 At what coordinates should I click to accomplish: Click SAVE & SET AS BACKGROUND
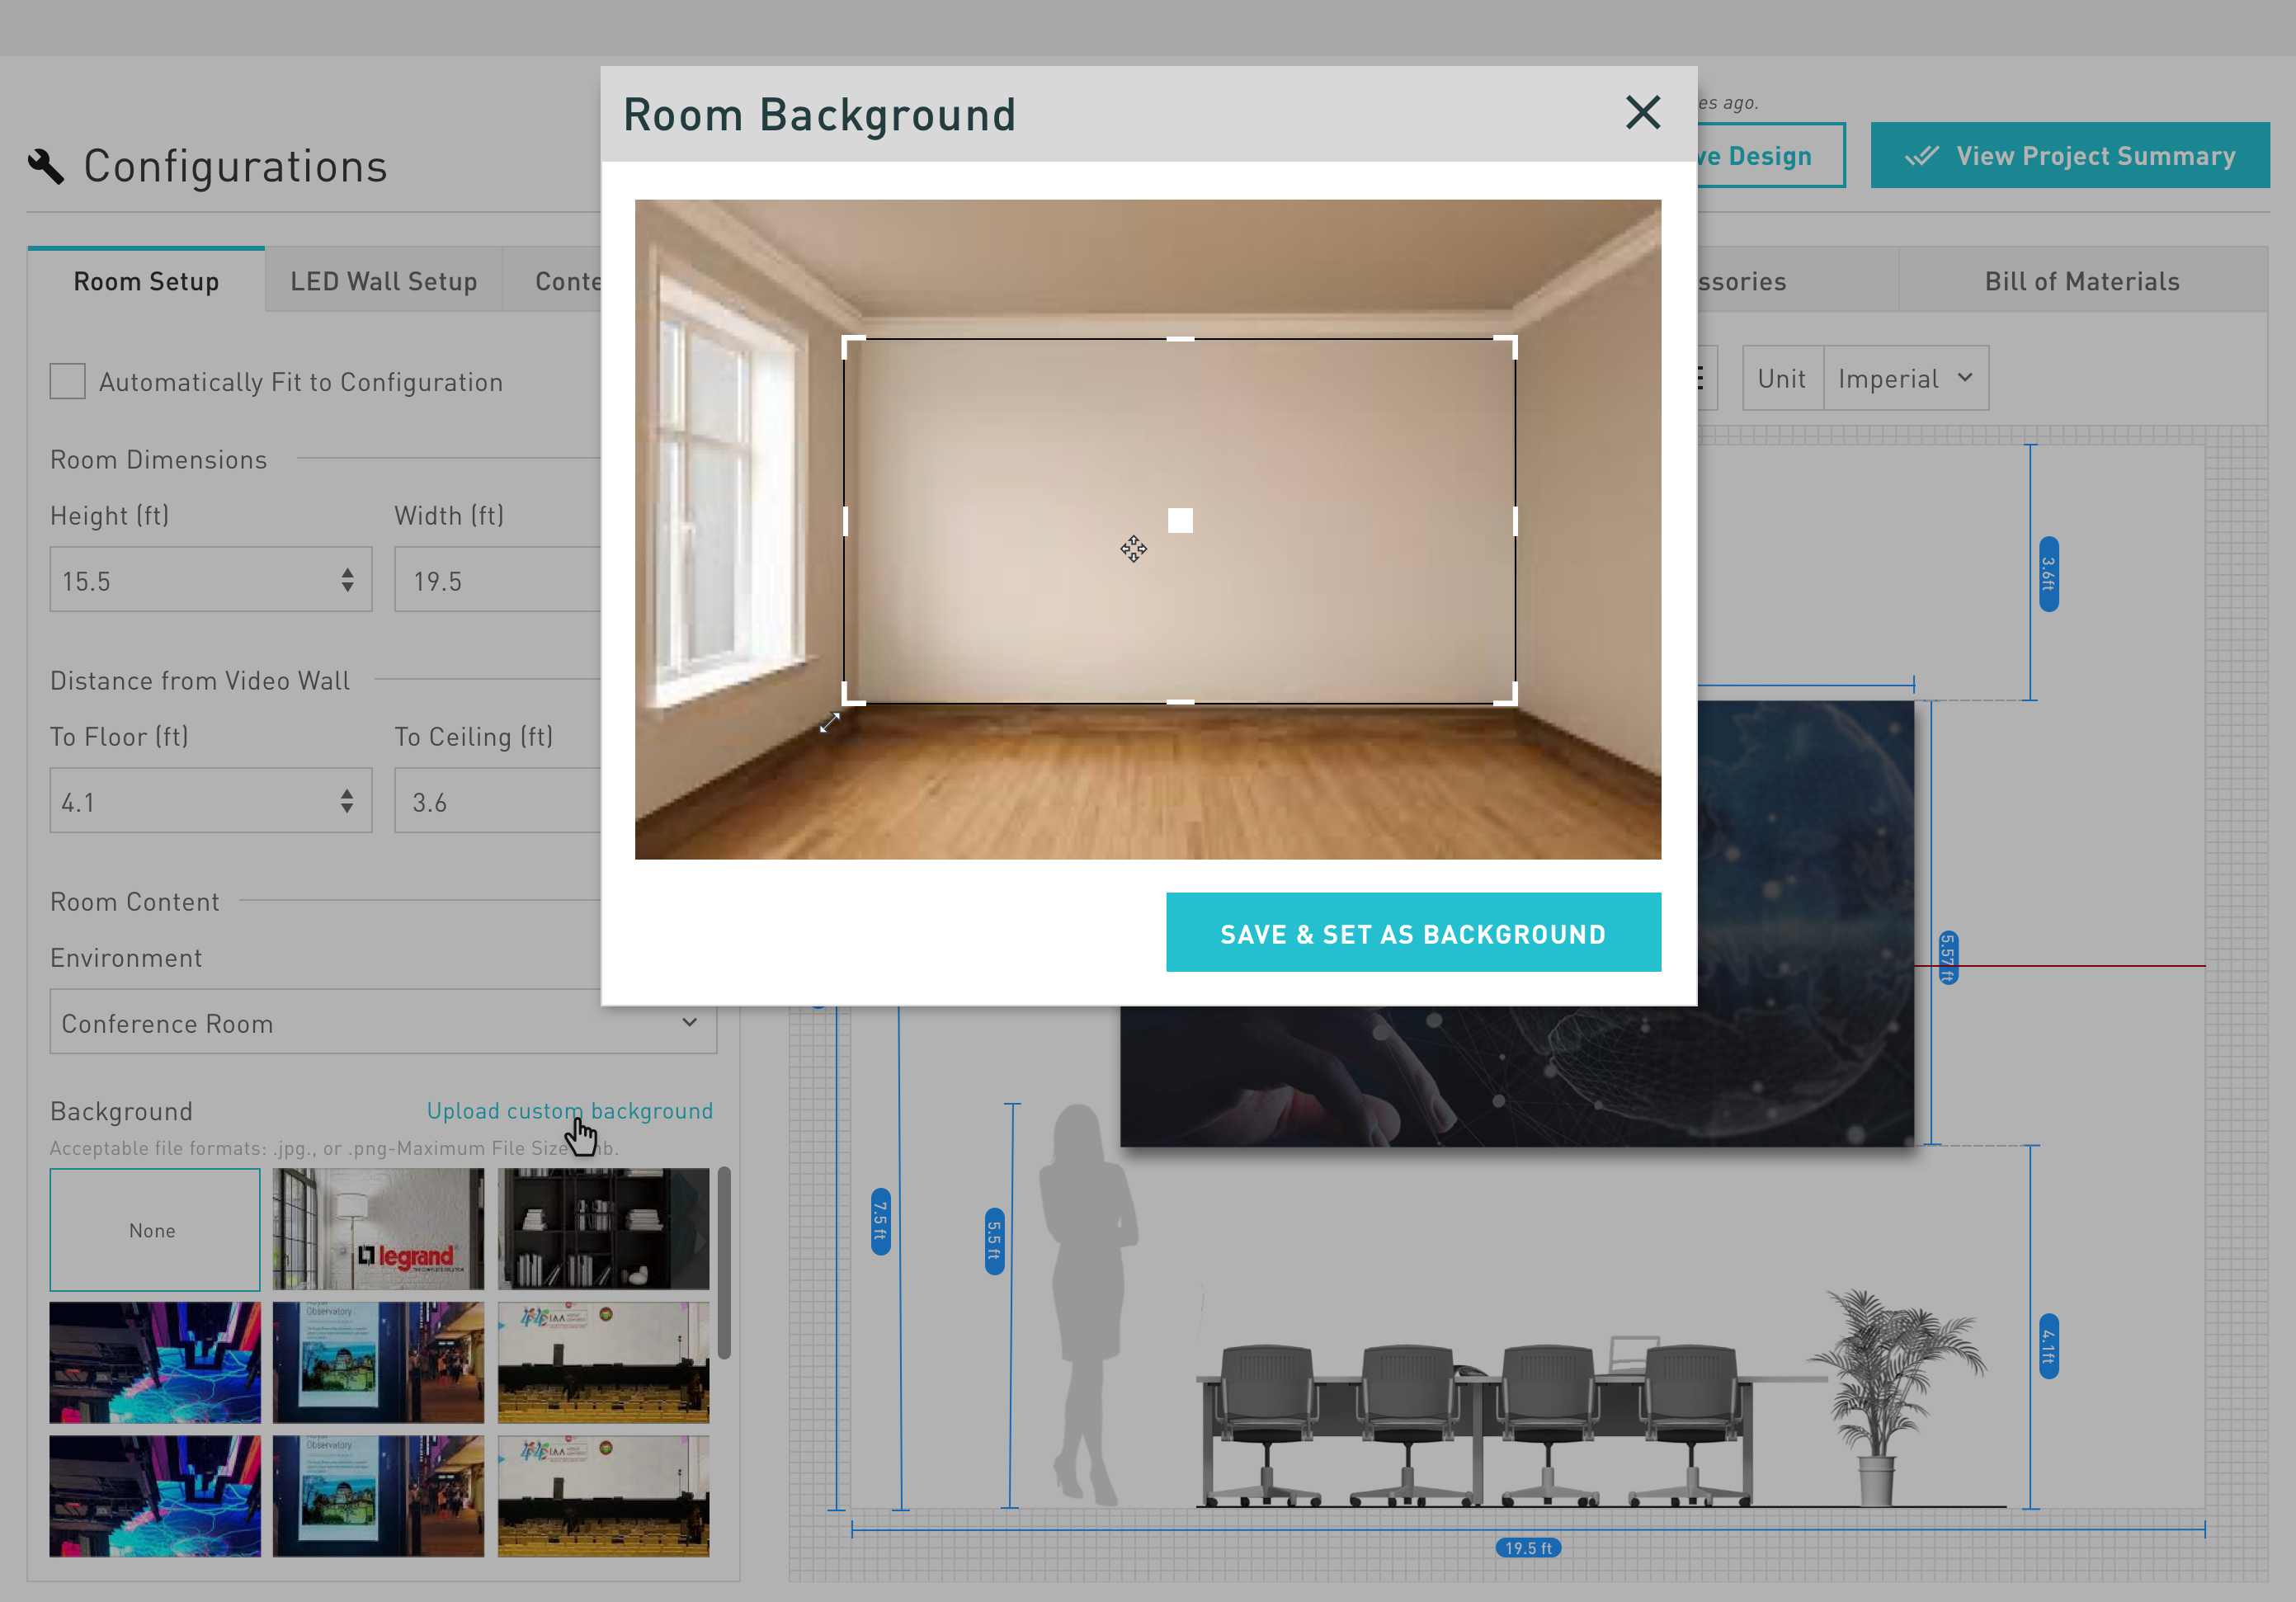point(1412,932)
